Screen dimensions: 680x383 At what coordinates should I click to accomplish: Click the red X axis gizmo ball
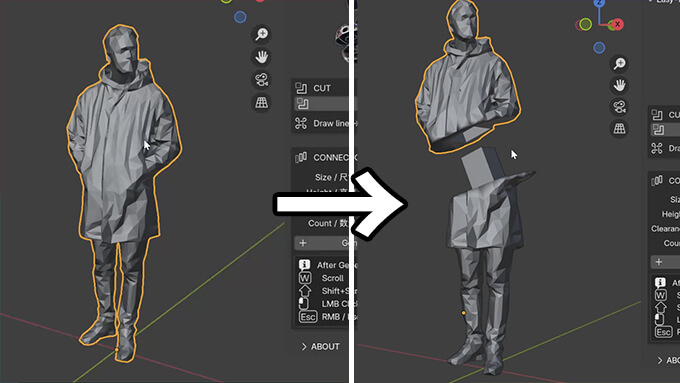pyautogui.click(x=617, y=24)
